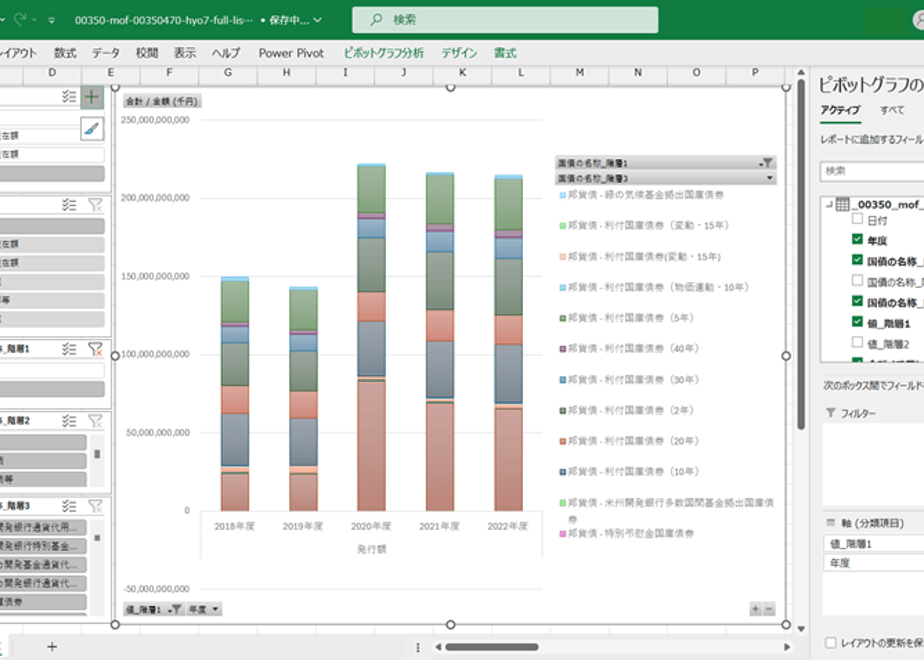Uncheck the 年度 field checkbox
The width and height of the screenshot is (924, 660).
point(857,239)
